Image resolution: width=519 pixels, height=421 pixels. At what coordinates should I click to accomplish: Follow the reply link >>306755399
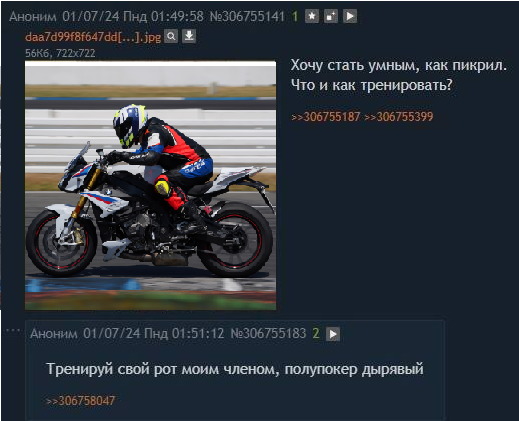coord(399,117)
